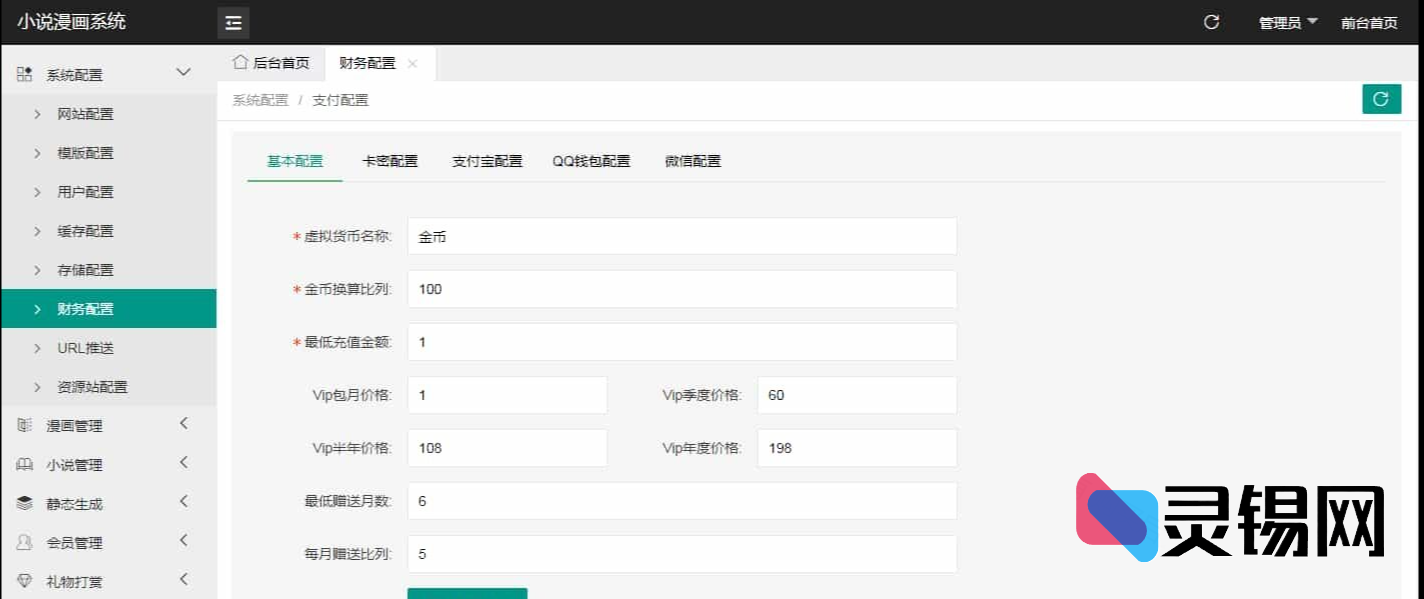Click the 礼物打赏 diamond icon
The height and width of the screenshot is (599, 1424).
tap(25, 582)
